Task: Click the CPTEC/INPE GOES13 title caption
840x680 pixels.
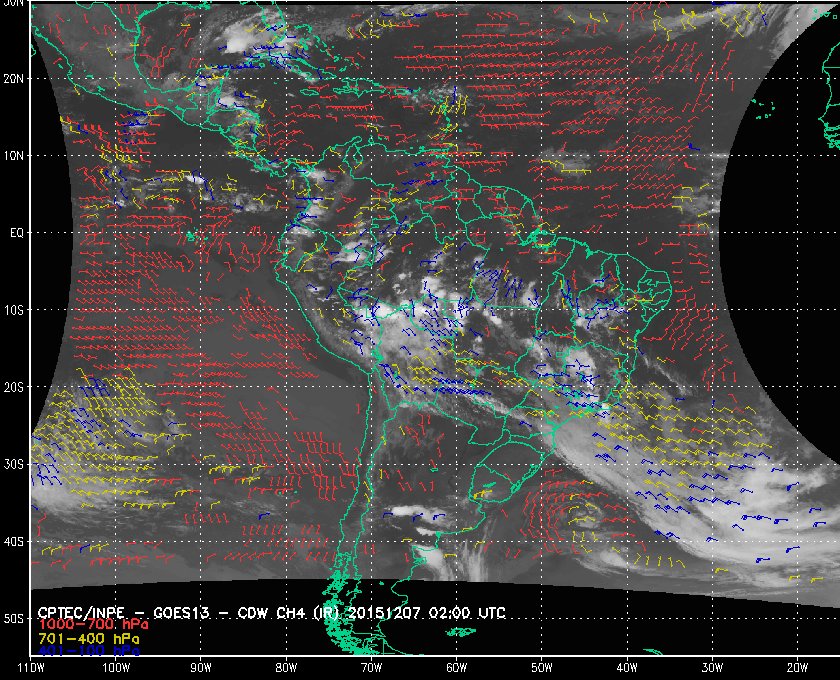Action: [x=271, y=613]
